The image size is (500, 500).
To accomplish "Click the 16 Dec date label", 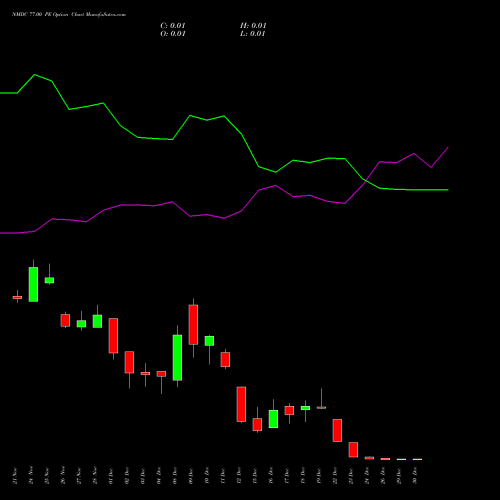I will coord(271,476).
